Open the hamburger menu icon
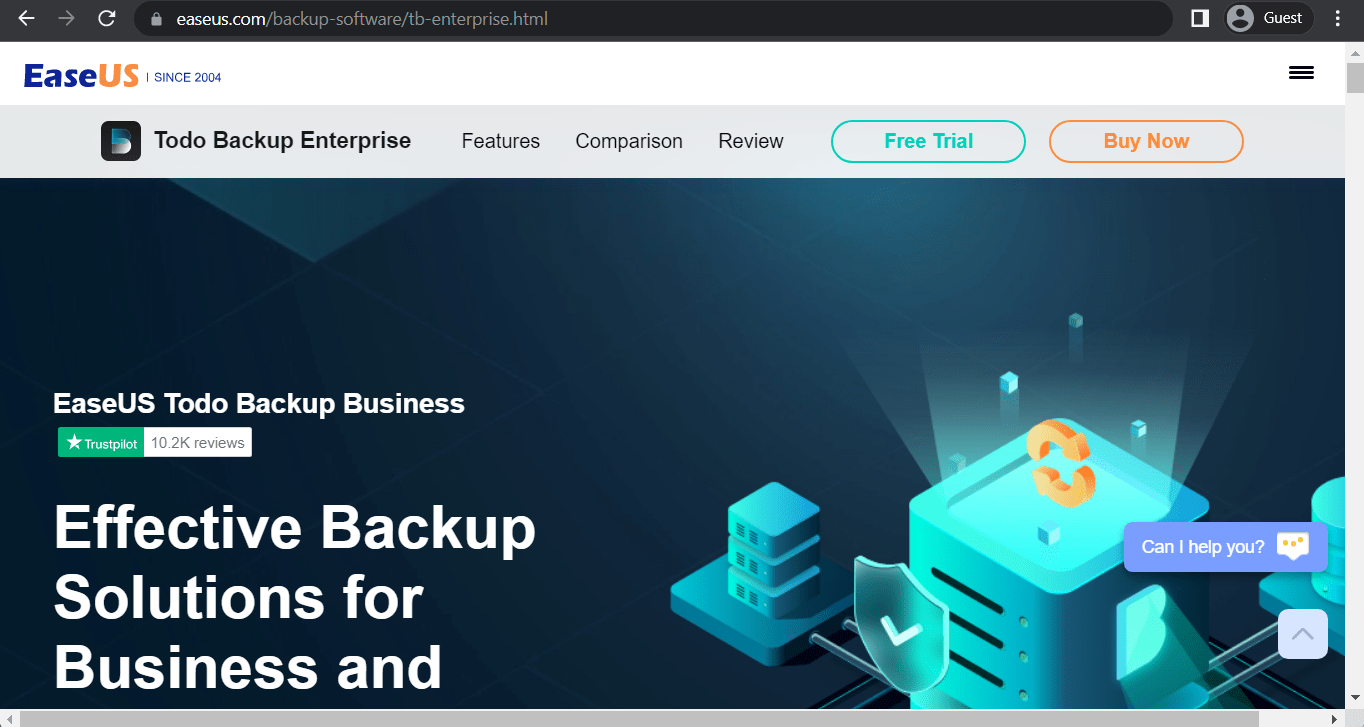1364x727 pixels. tap(1301, 73)
